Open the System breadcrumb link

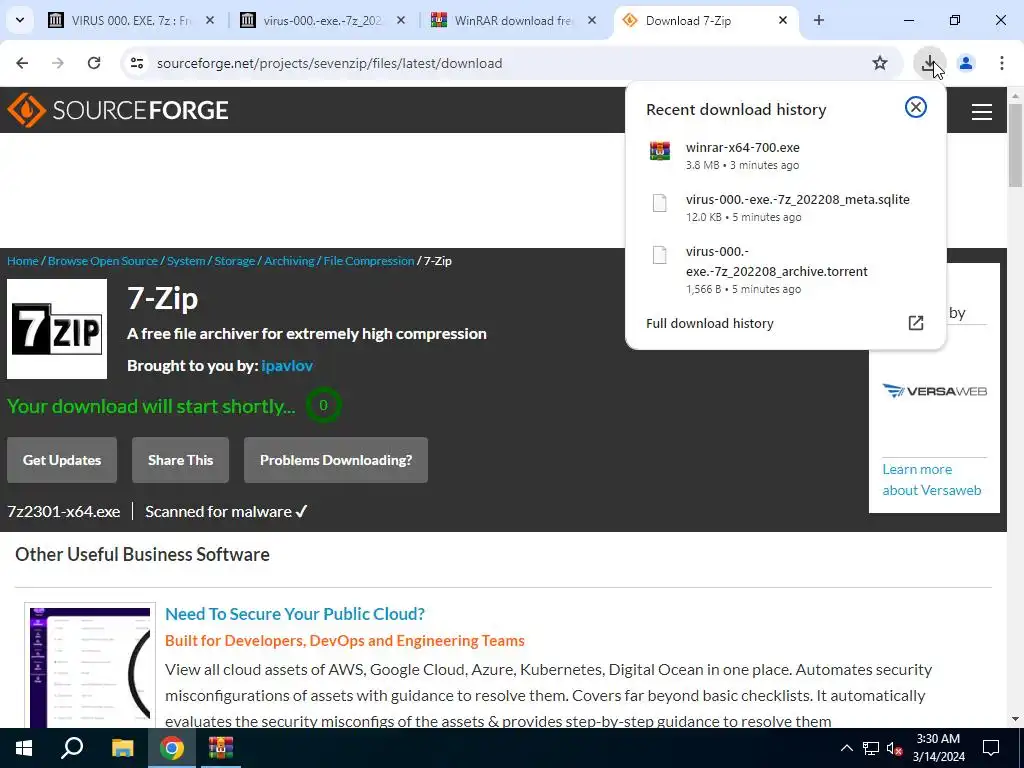point(186,261)
